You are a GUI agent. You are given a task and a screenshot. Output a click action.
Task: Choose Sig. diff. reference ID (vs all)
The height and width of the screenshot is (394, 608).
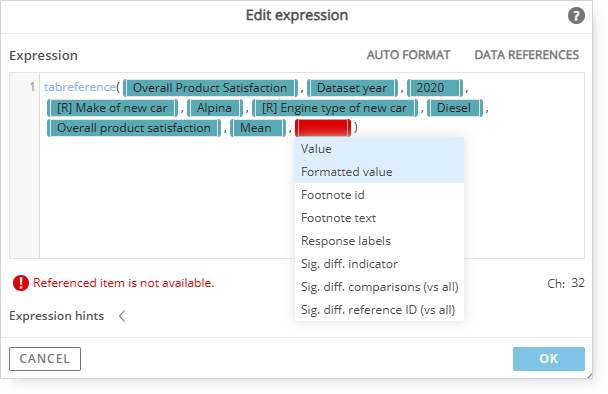pyautogui.click(x=379, y=310)
